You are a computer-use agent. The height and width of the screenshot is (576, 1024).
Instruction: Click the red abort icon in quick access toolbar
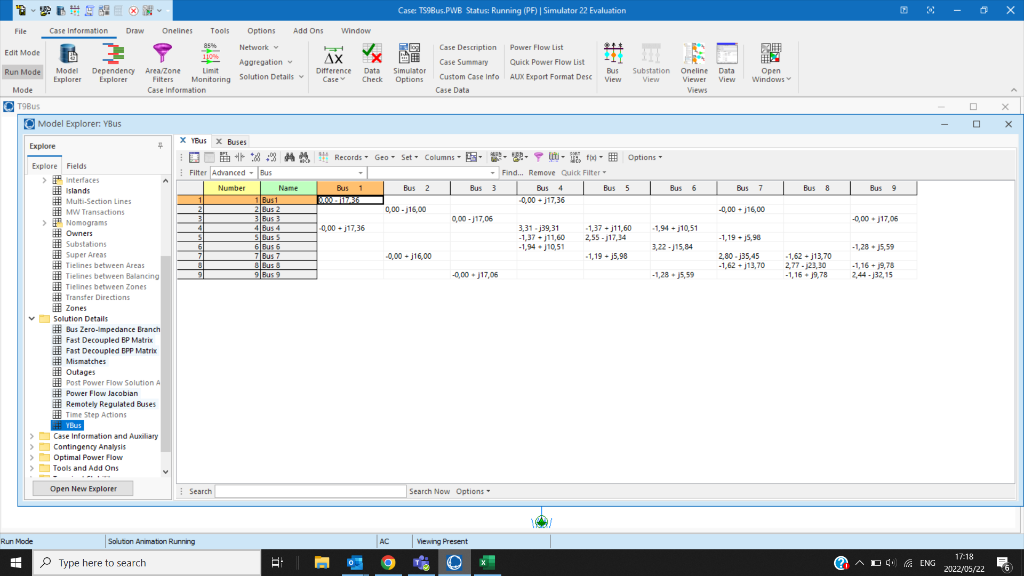pos(133,10)
